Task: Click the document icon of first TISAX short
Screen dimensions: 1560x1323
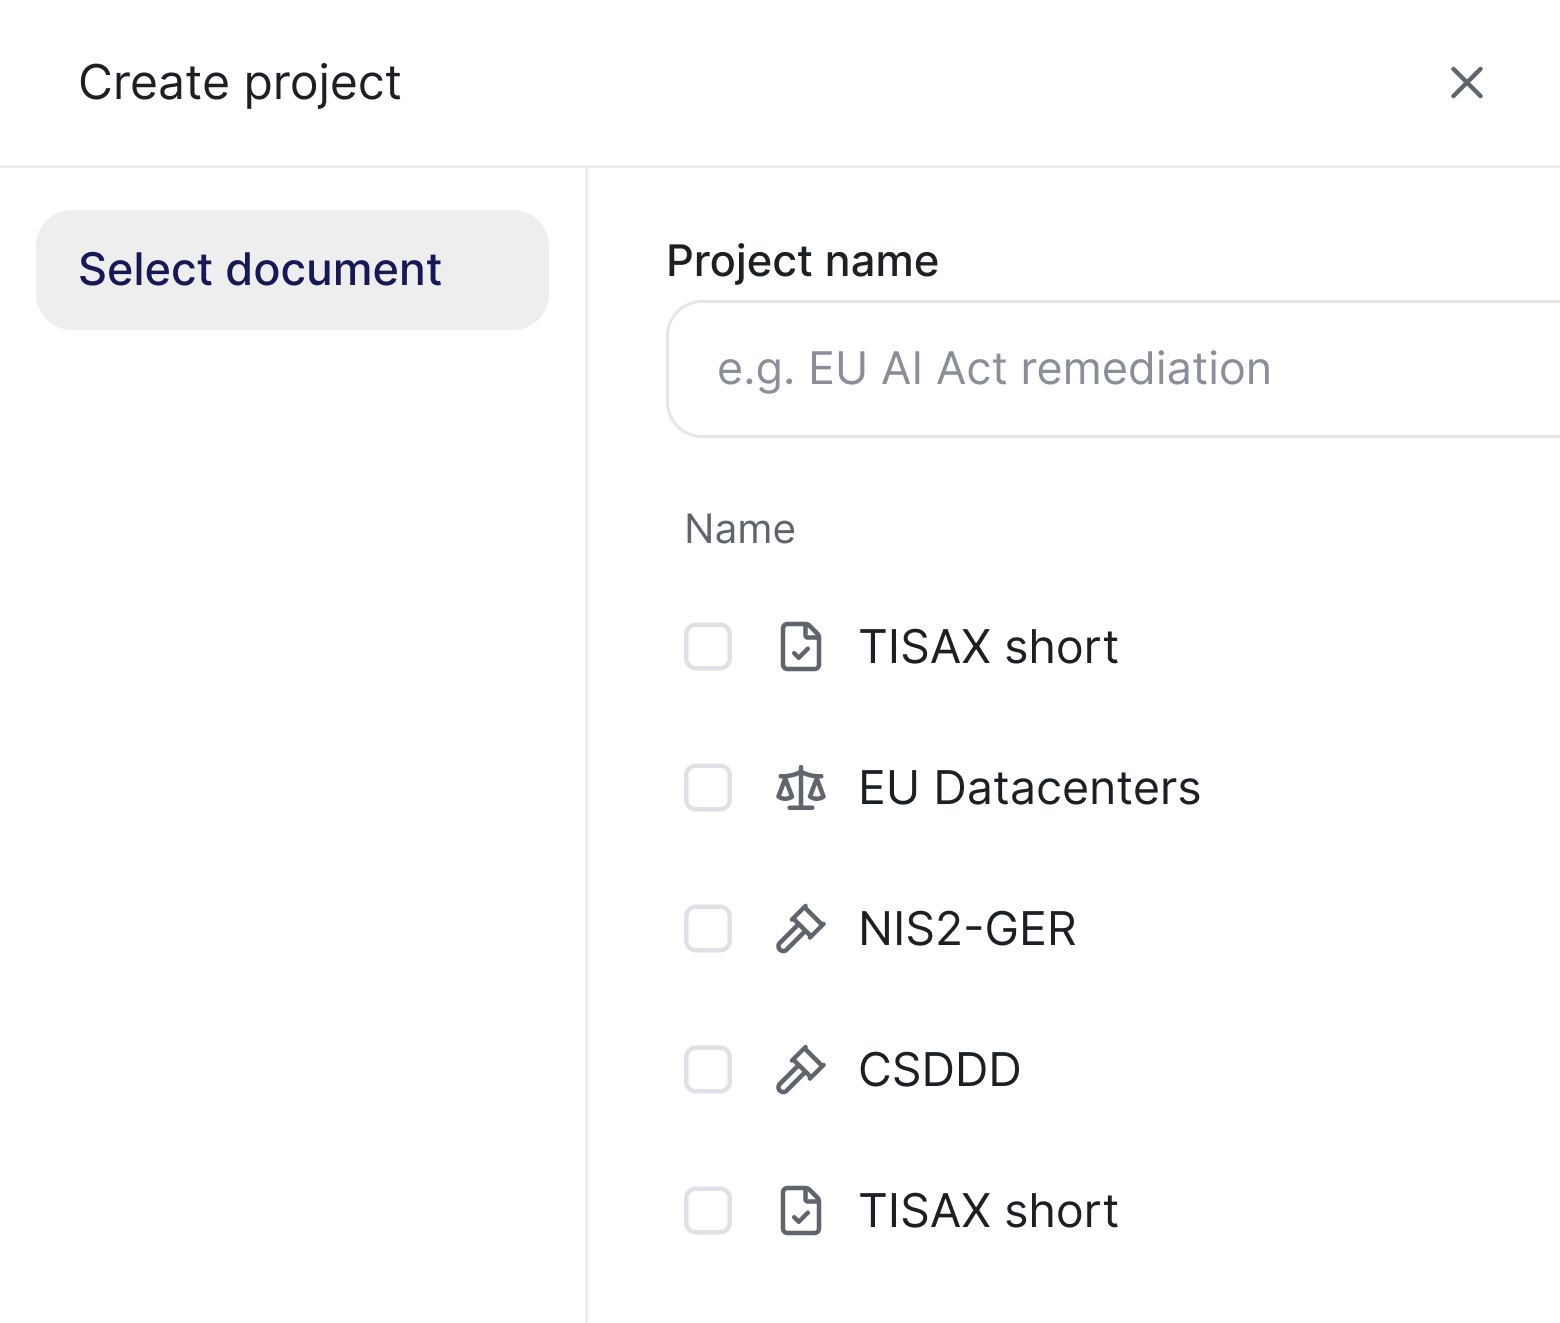Action: click(x=801, y=646)
